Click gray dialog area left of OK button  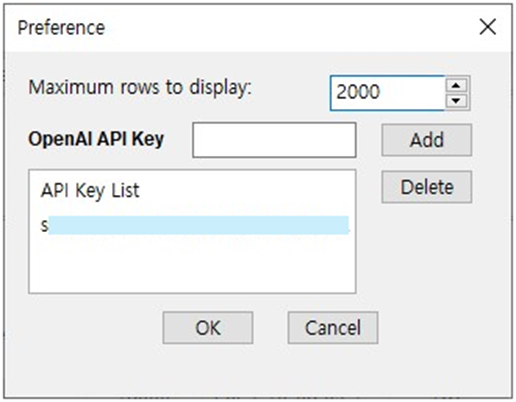pyautogui.click(x=93, y=328)
